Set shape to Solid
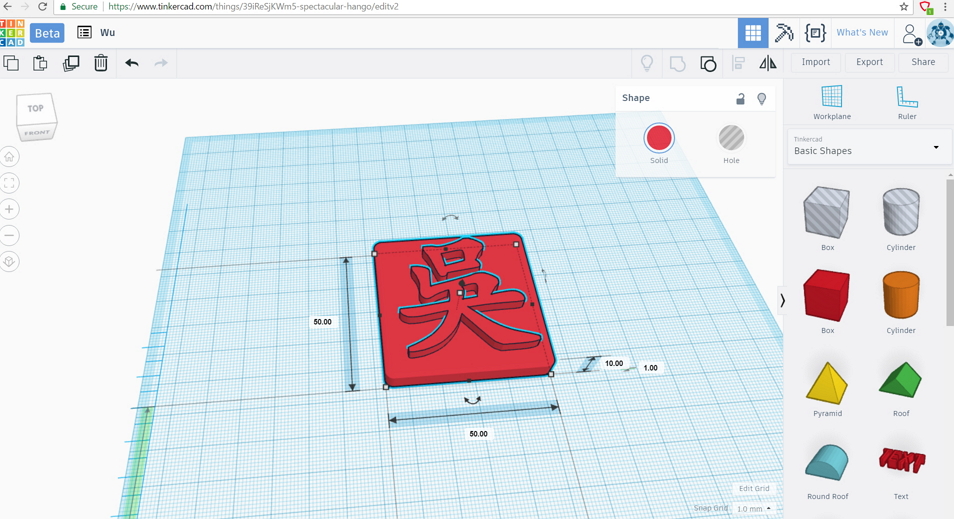This screenshot has height=519, width=954. 659,138
